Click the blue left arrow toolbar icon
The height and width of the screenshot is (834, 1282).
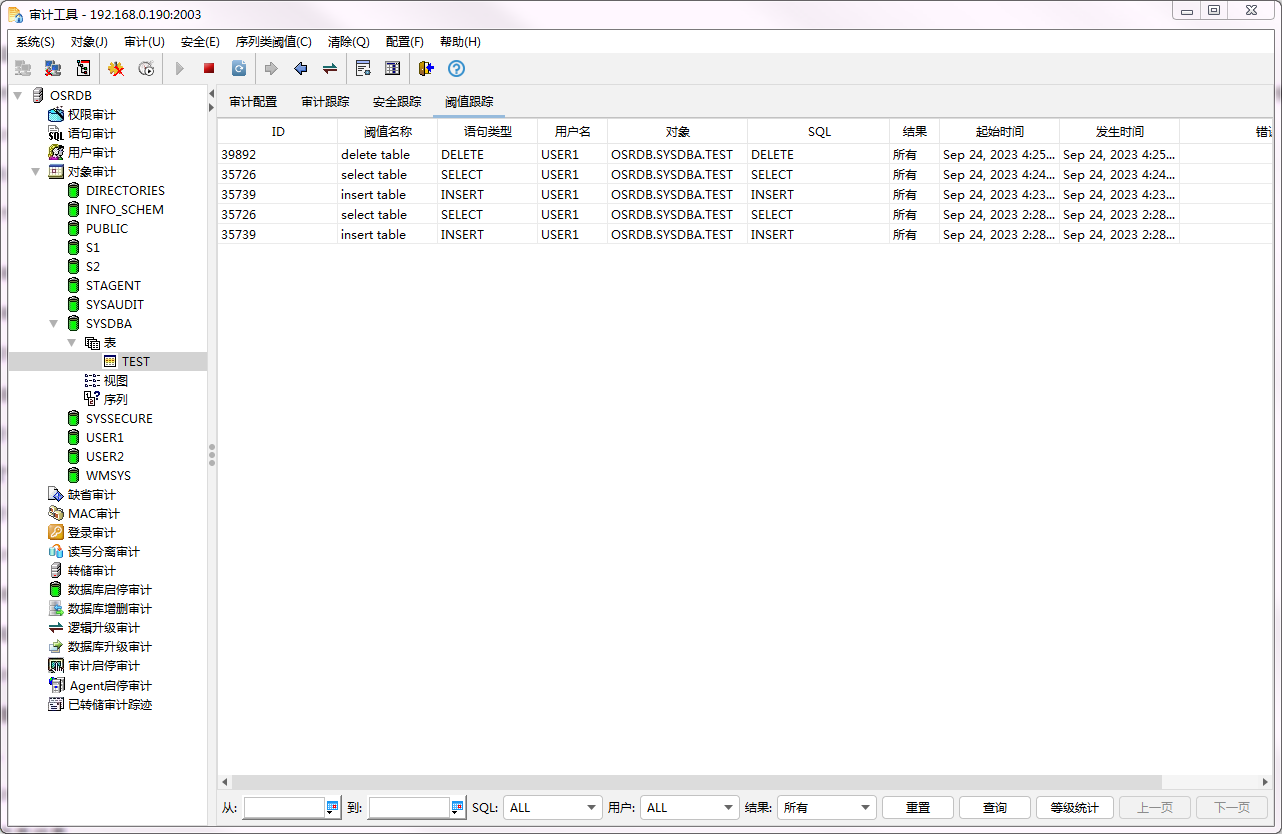point(300,69)
